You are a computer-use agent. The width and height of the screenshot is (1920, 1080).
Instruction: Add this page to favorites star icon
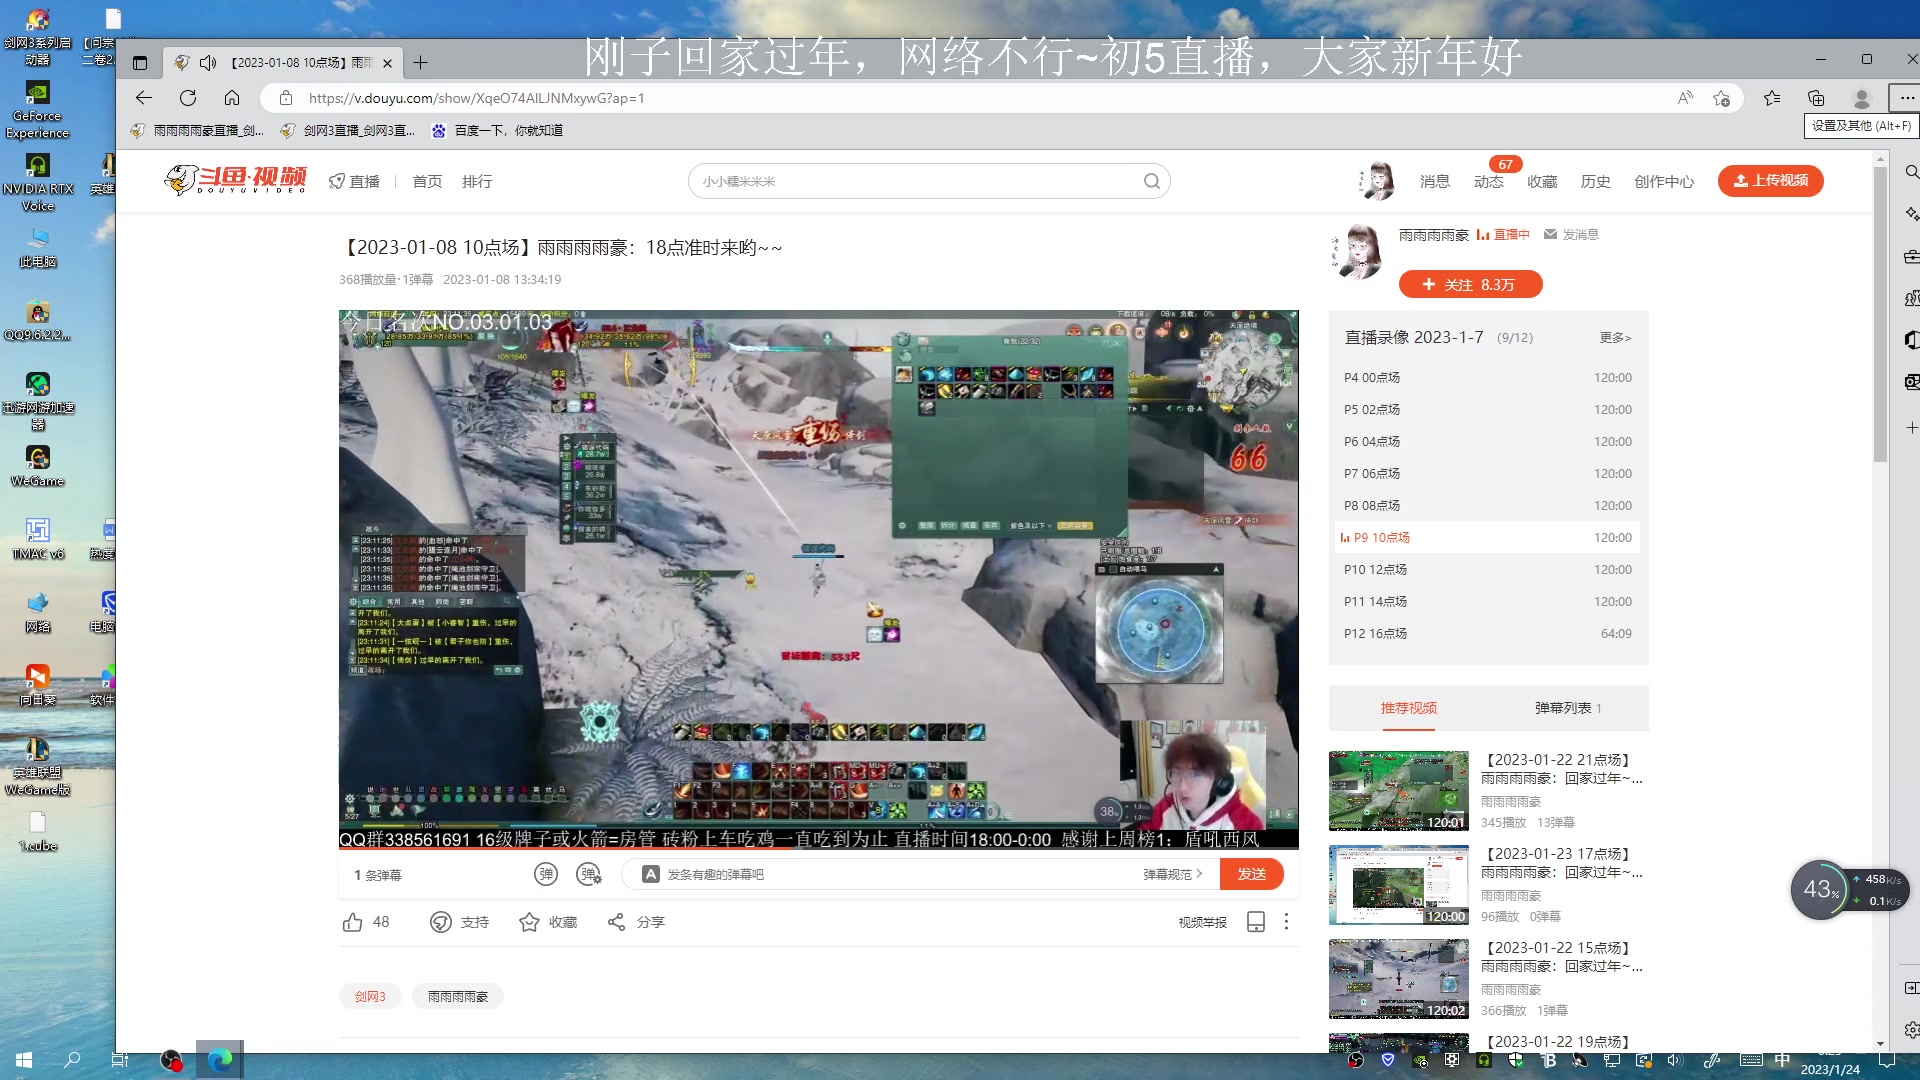1721,98
